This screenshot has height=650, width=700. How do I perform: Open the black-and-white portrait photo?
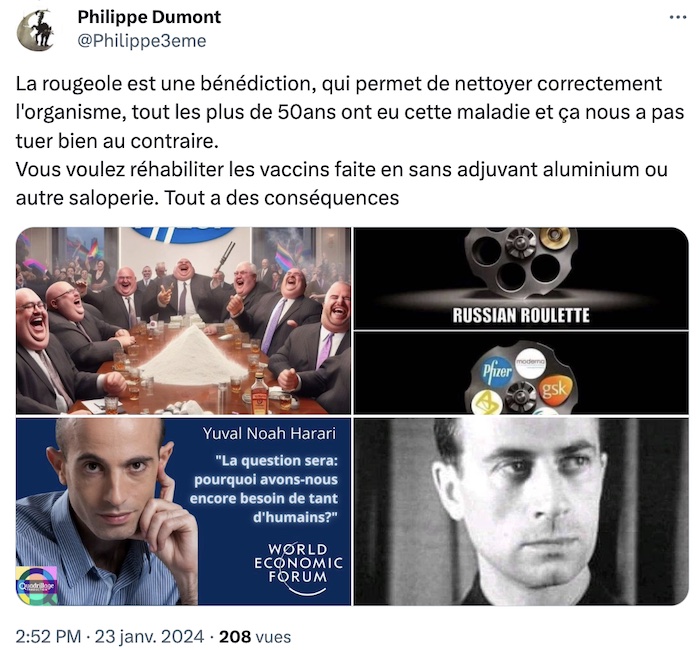[x=521, y=512]
